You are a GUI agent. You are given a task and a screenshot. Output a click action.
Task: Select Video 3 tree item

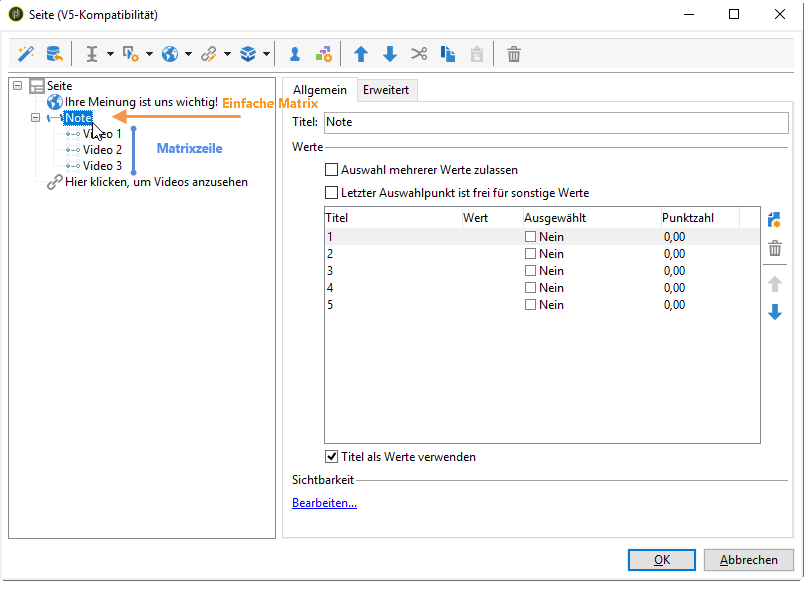tap(102, 166)
